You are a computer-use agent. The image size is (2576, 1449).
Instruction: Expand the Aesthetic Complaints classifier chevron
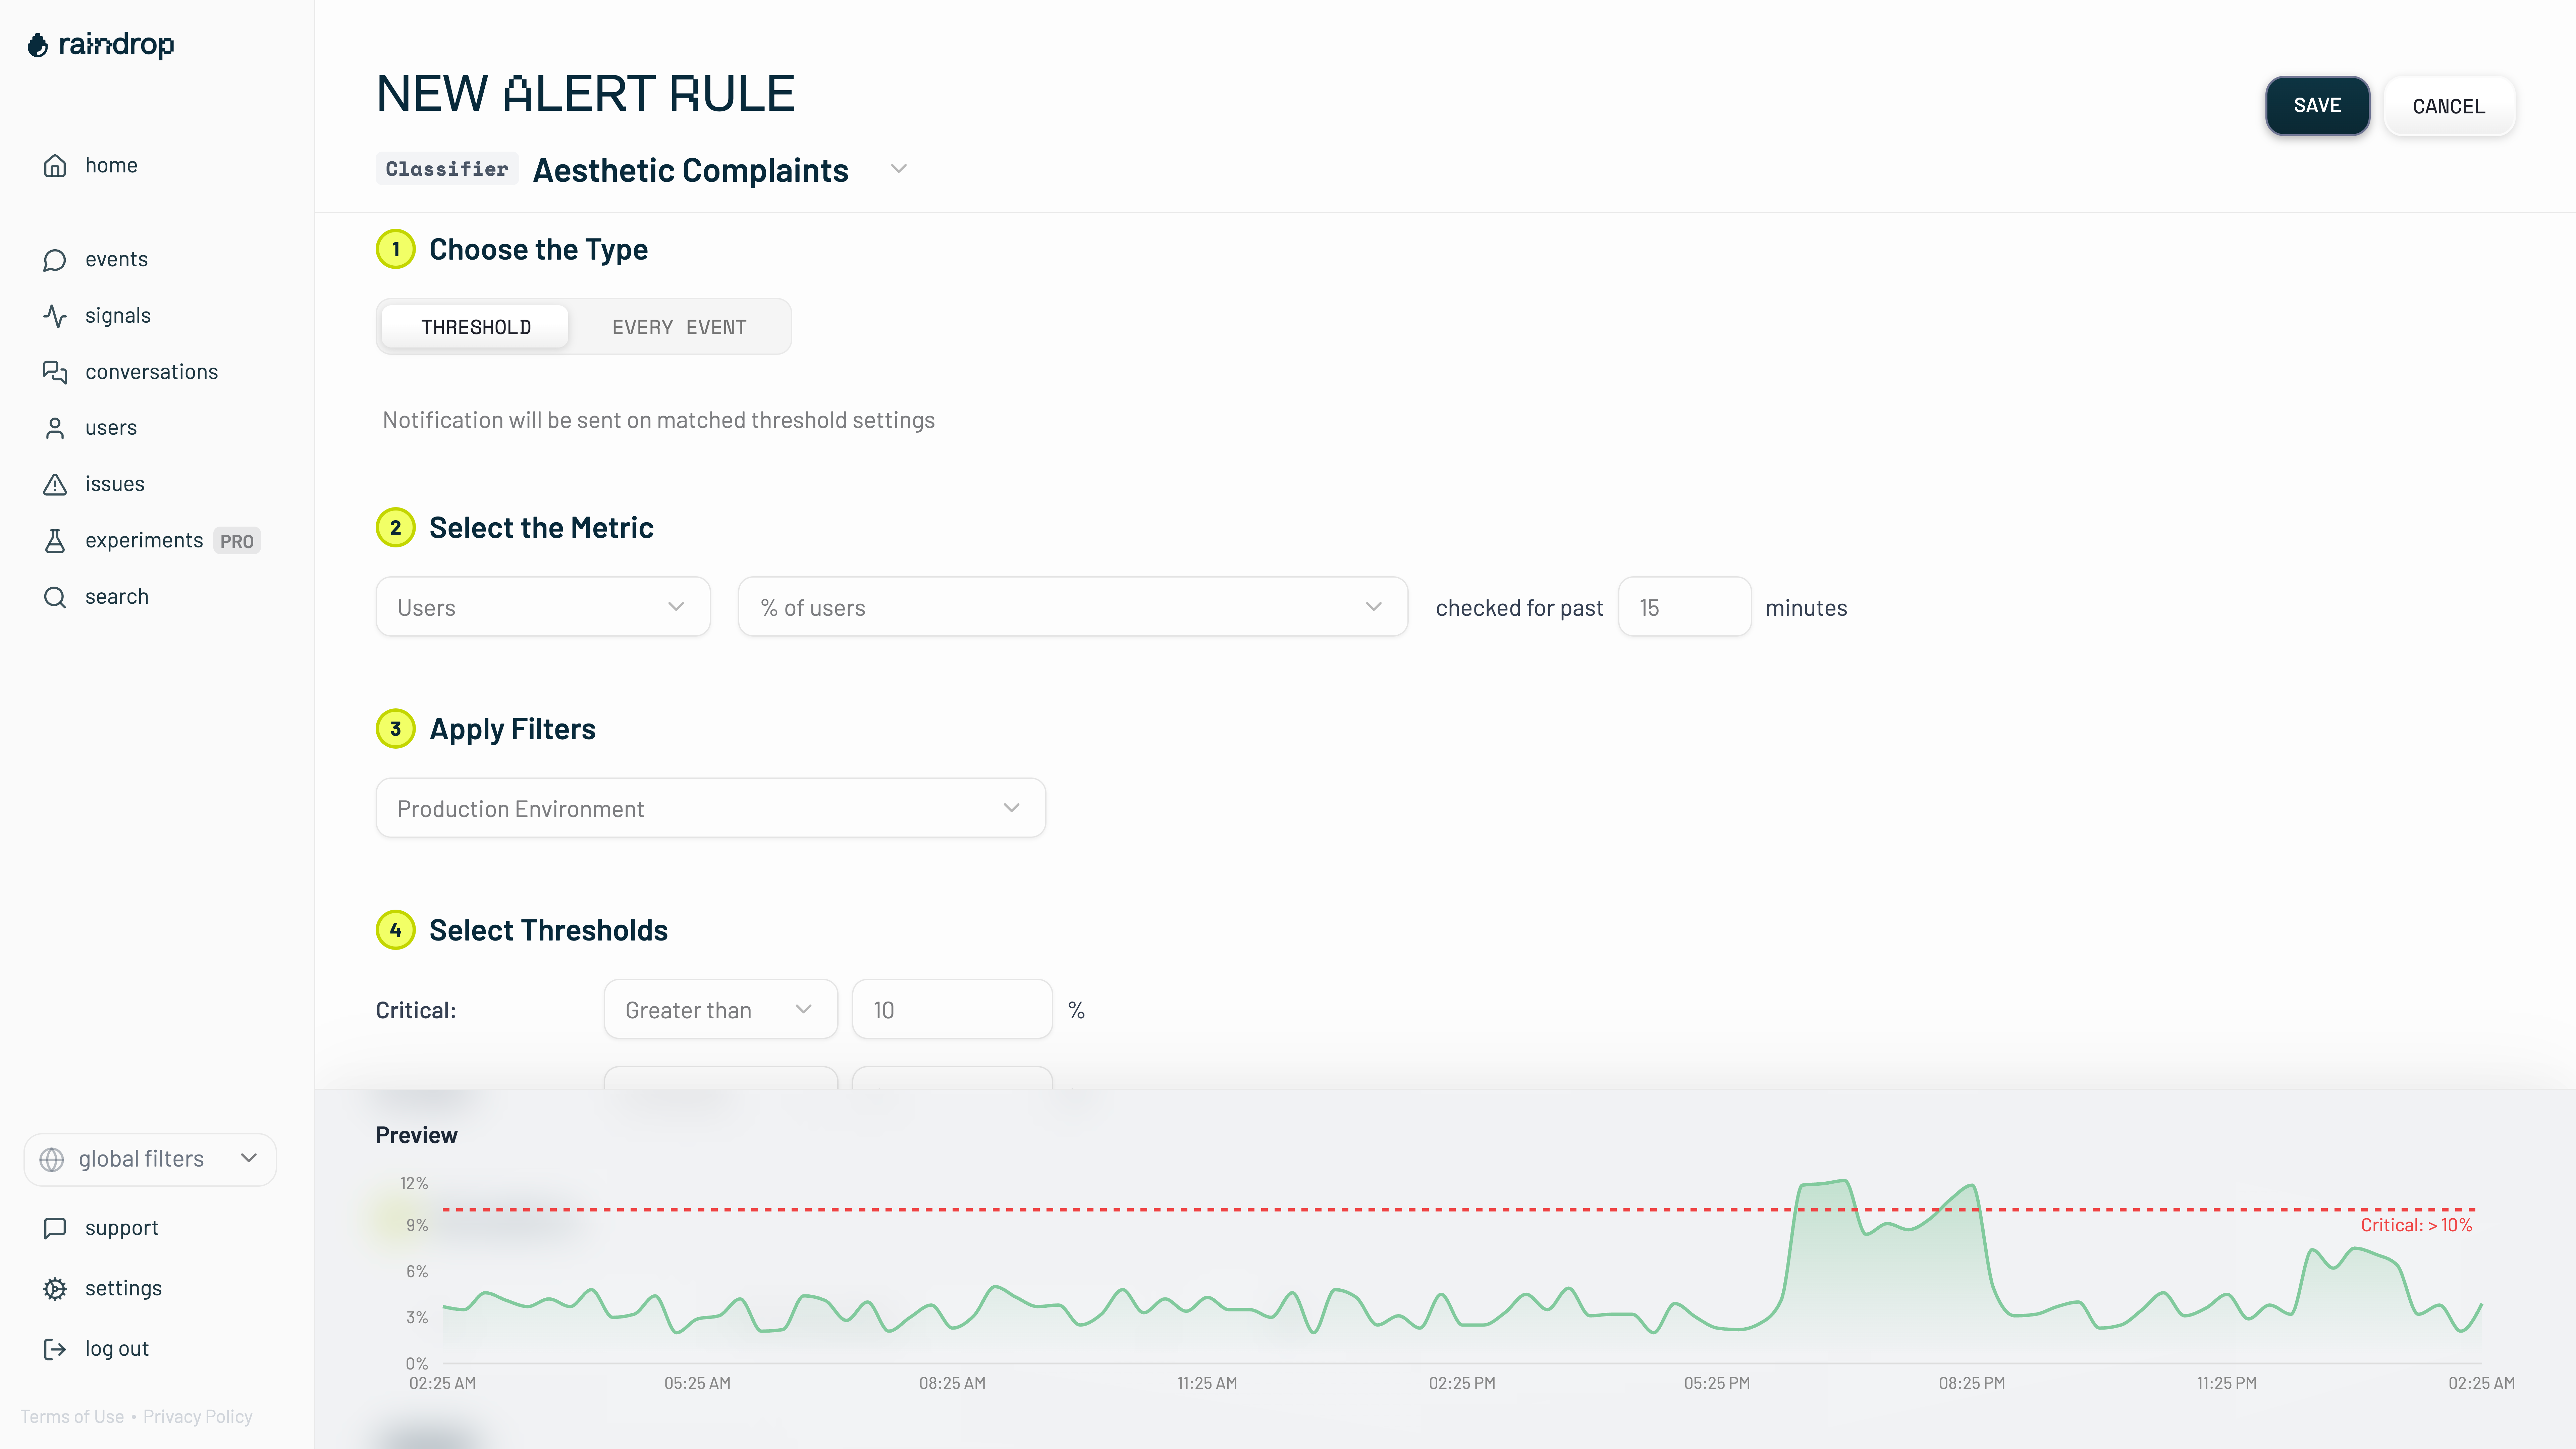point(899,169)
